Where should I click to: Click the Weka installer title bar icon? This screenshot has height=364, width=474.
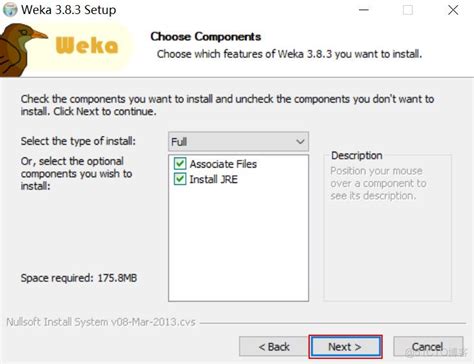(10, 10)
